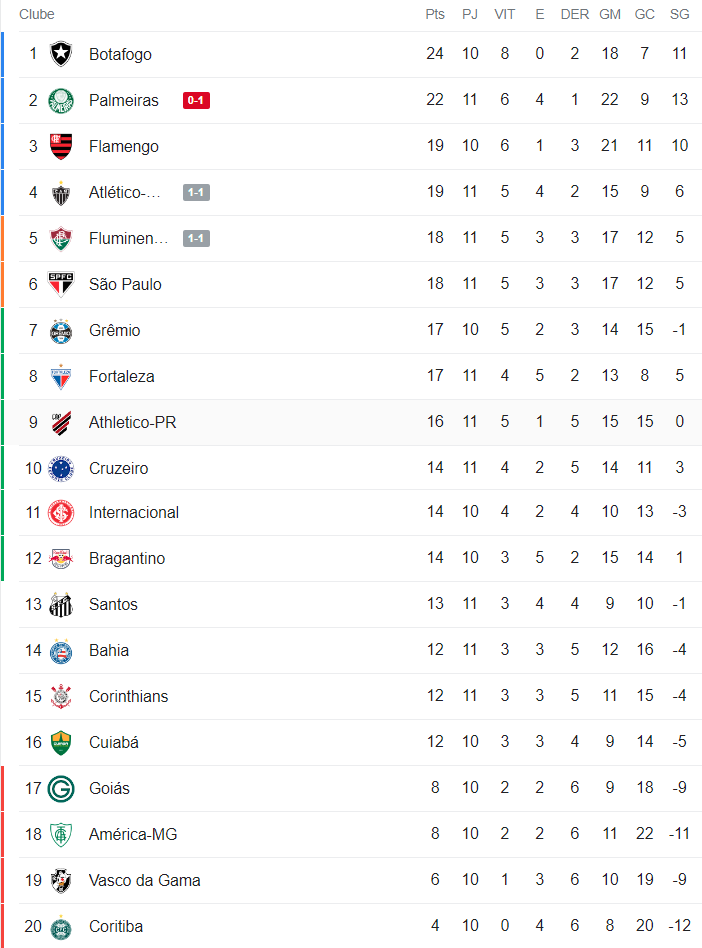
Task: Click the São Paulo club crest
Action: [x=61, y=284]
